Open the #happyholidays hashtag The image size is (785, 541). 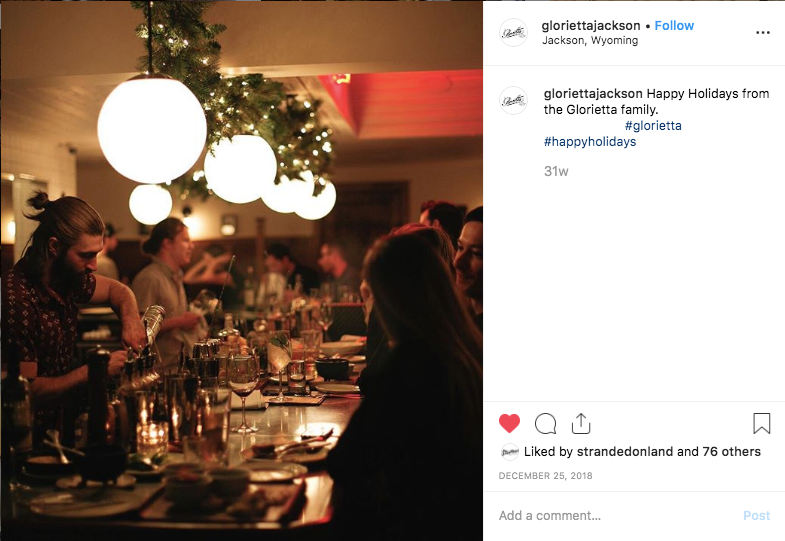pyautogui.click(x=590, y=142)
